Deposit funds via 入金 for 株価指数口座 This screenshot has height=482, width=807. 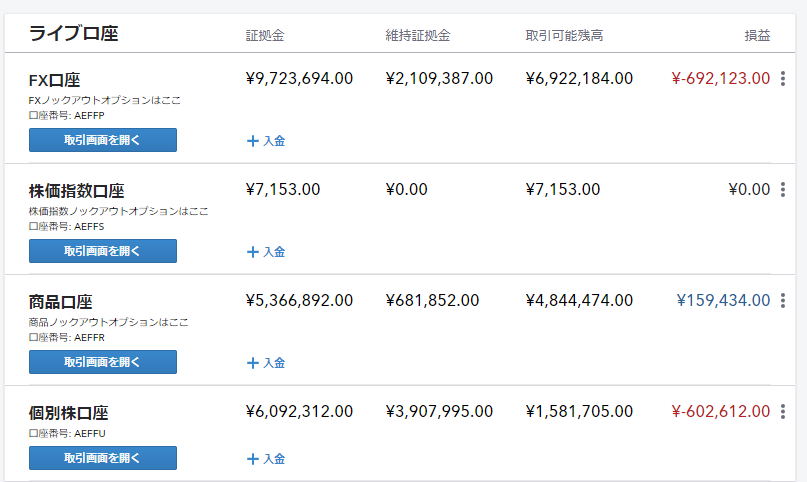click(x=266, y=252)
